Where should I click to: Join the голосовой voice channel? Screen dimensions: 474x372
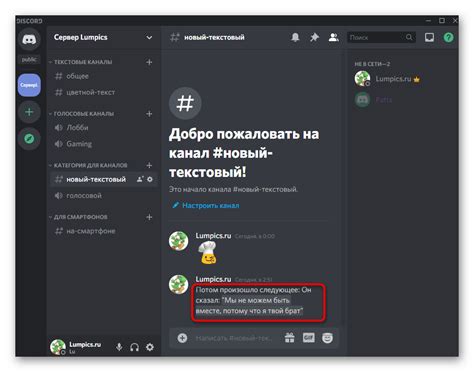[103, 196]
